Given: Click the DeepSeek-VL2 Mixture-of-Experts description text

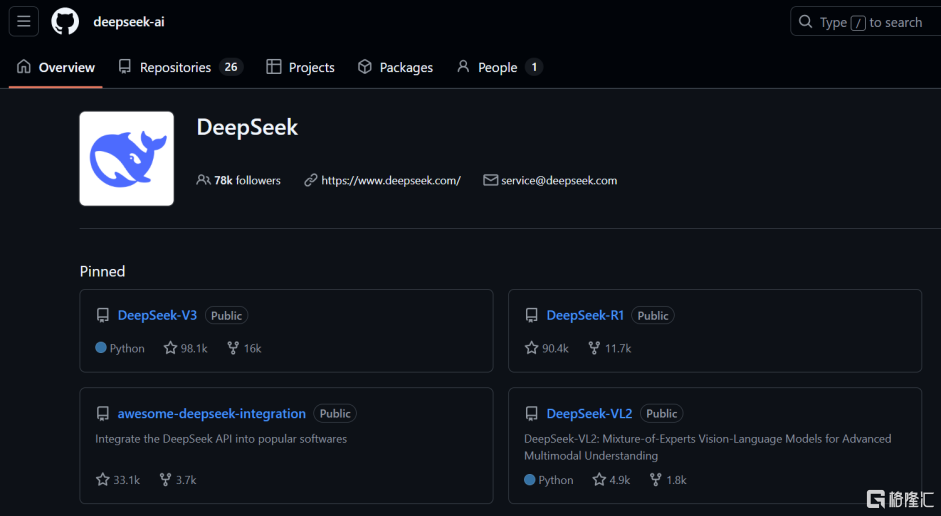Looking at the screenshot, I should pyautogui.click(x=708, y=447).
